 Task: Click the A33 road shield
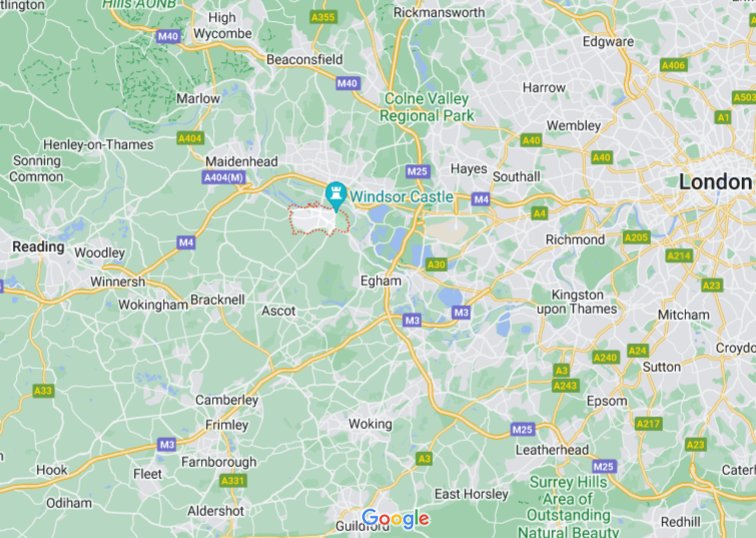(x=43, y=390)
